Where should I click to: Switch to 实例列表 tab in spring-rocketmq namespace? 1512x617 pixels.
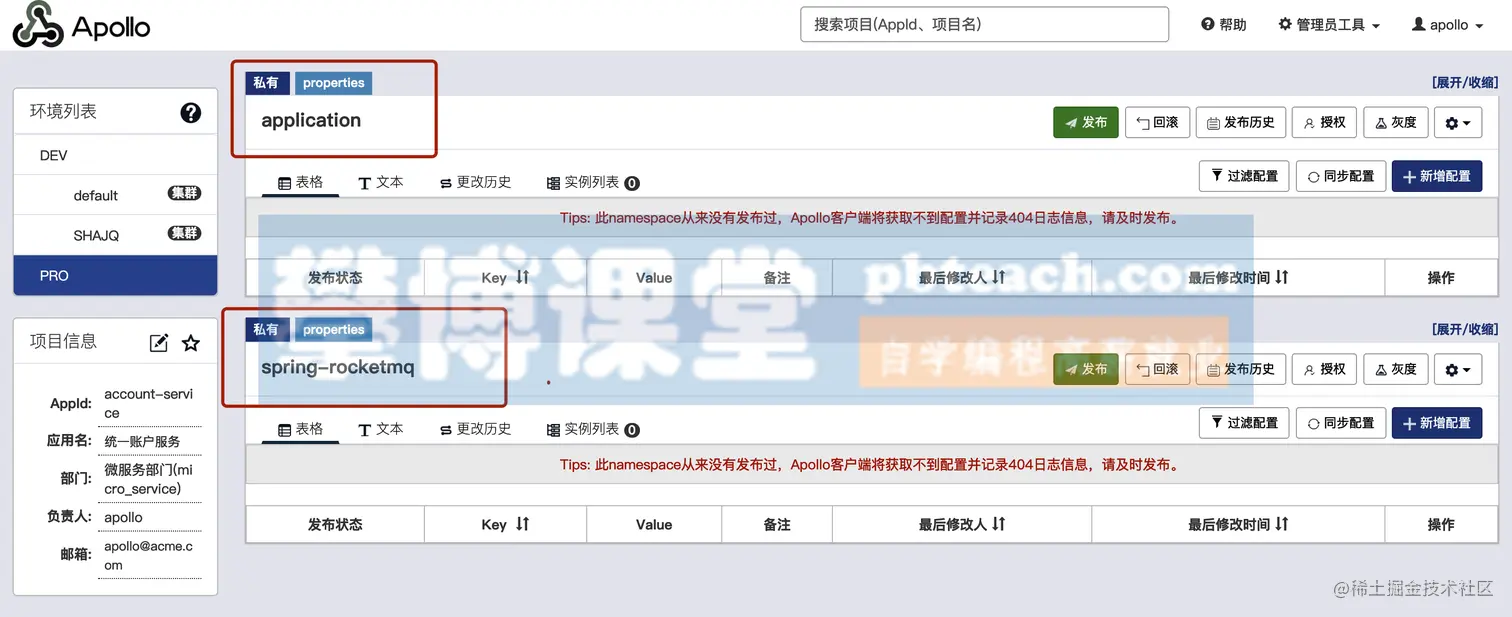tap(592, 429)
